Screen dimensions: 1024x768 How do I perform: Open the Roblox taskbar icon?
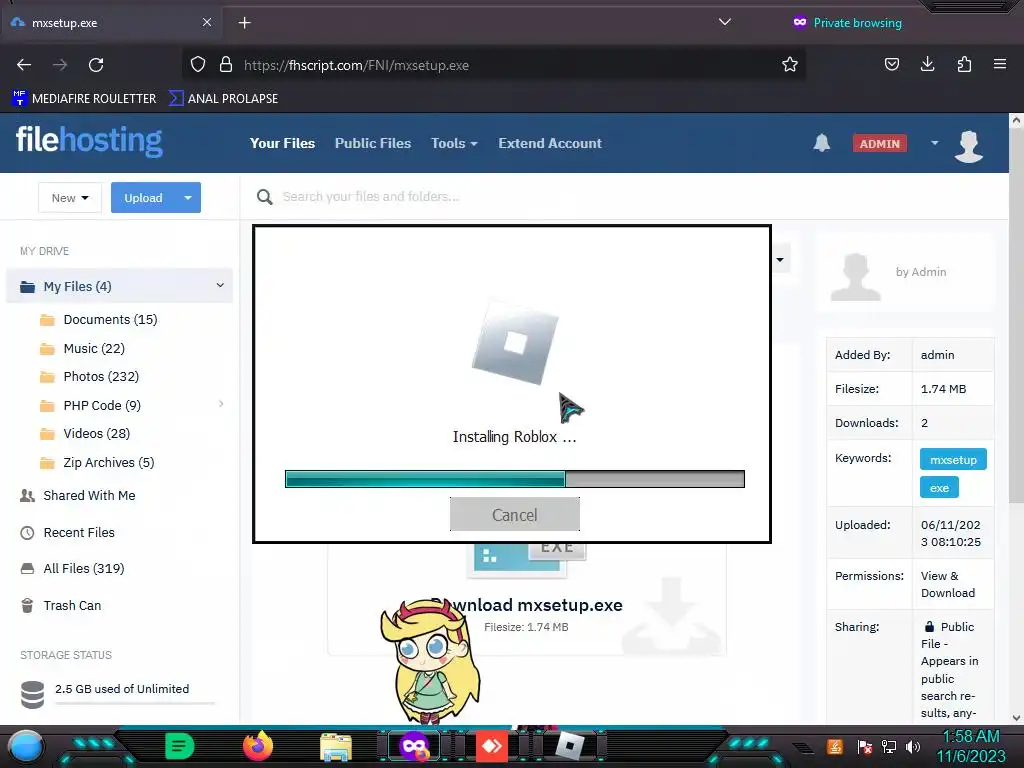click(x=570, y=746)
